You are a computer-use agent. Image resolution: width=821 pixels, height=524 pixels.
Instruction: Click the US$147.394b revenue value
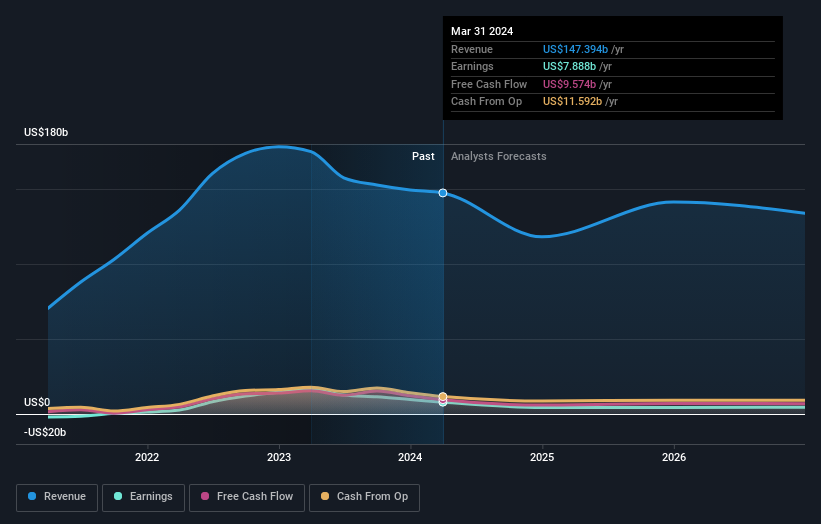575,49
